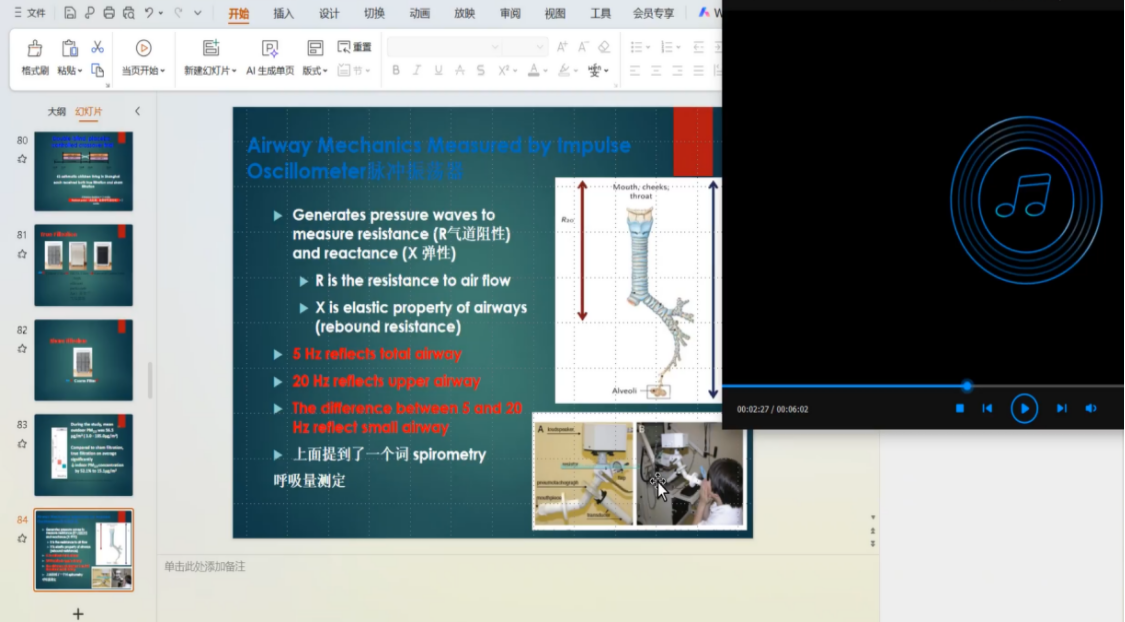
Task: Switch to the Animation (动画) ribbon tab
Action: click(x=420, y=14)
